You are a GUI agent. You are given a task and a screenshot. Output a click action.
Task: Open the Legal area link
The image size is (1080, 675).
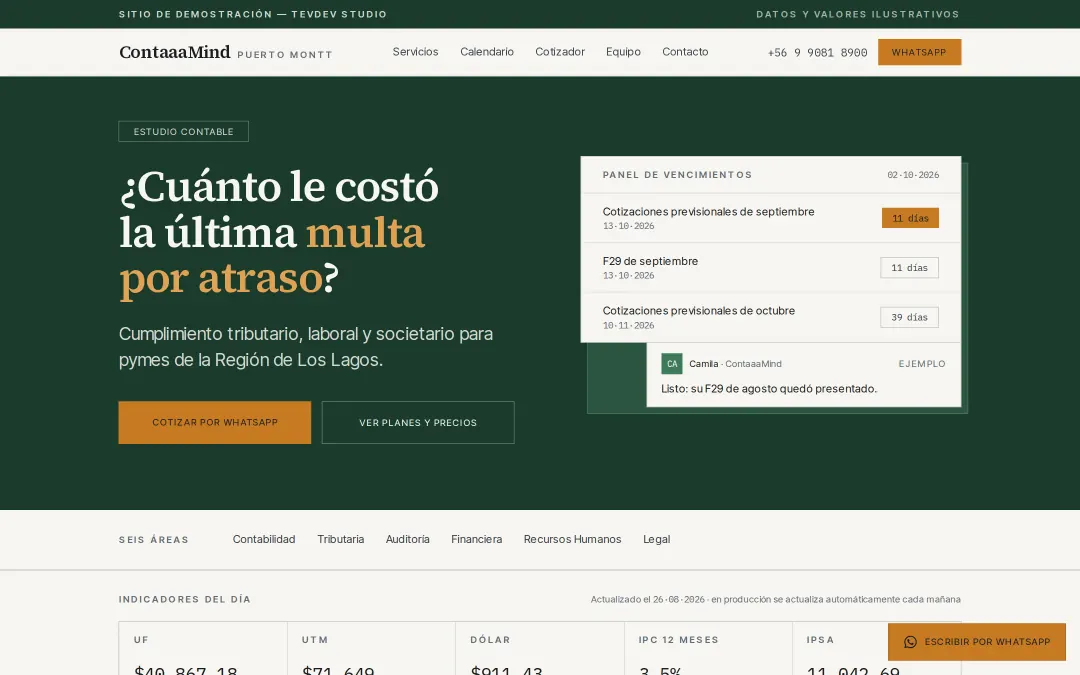point(656,539)
